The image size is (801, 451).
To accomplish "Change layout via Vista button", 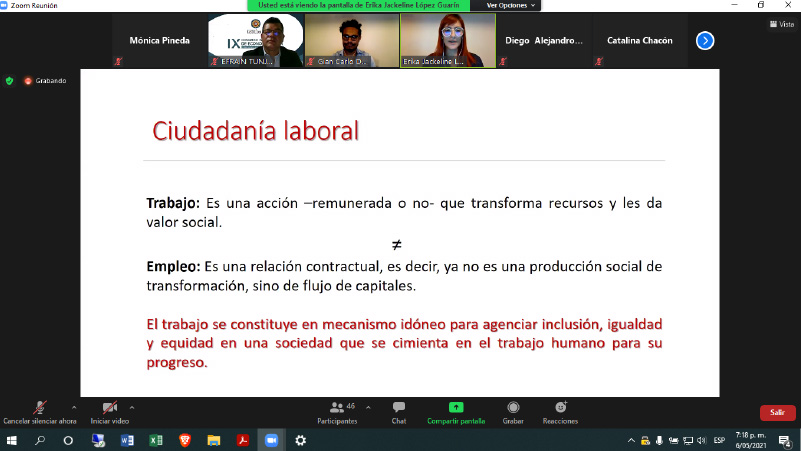I will click(782, 24).
